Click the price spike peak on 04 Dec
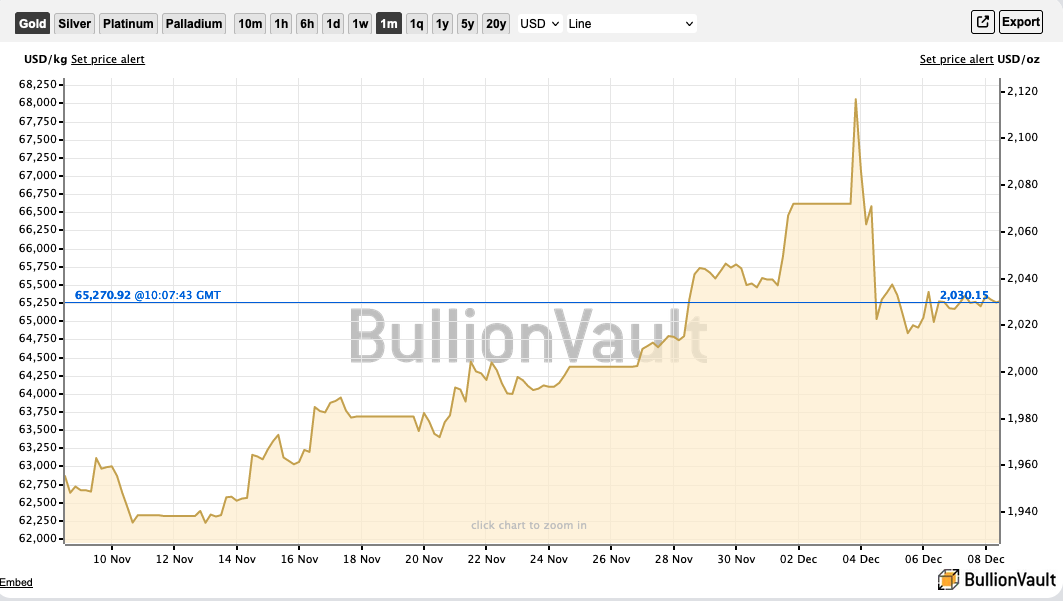The image size is (1063, 601). pos(856,100)
